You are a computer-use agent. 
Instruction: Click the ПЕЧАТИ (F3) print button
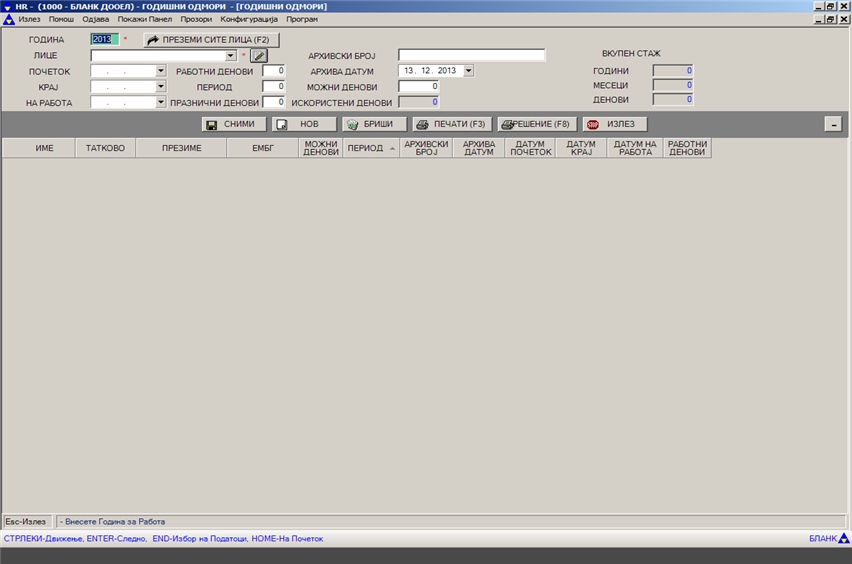coord(451,125)
